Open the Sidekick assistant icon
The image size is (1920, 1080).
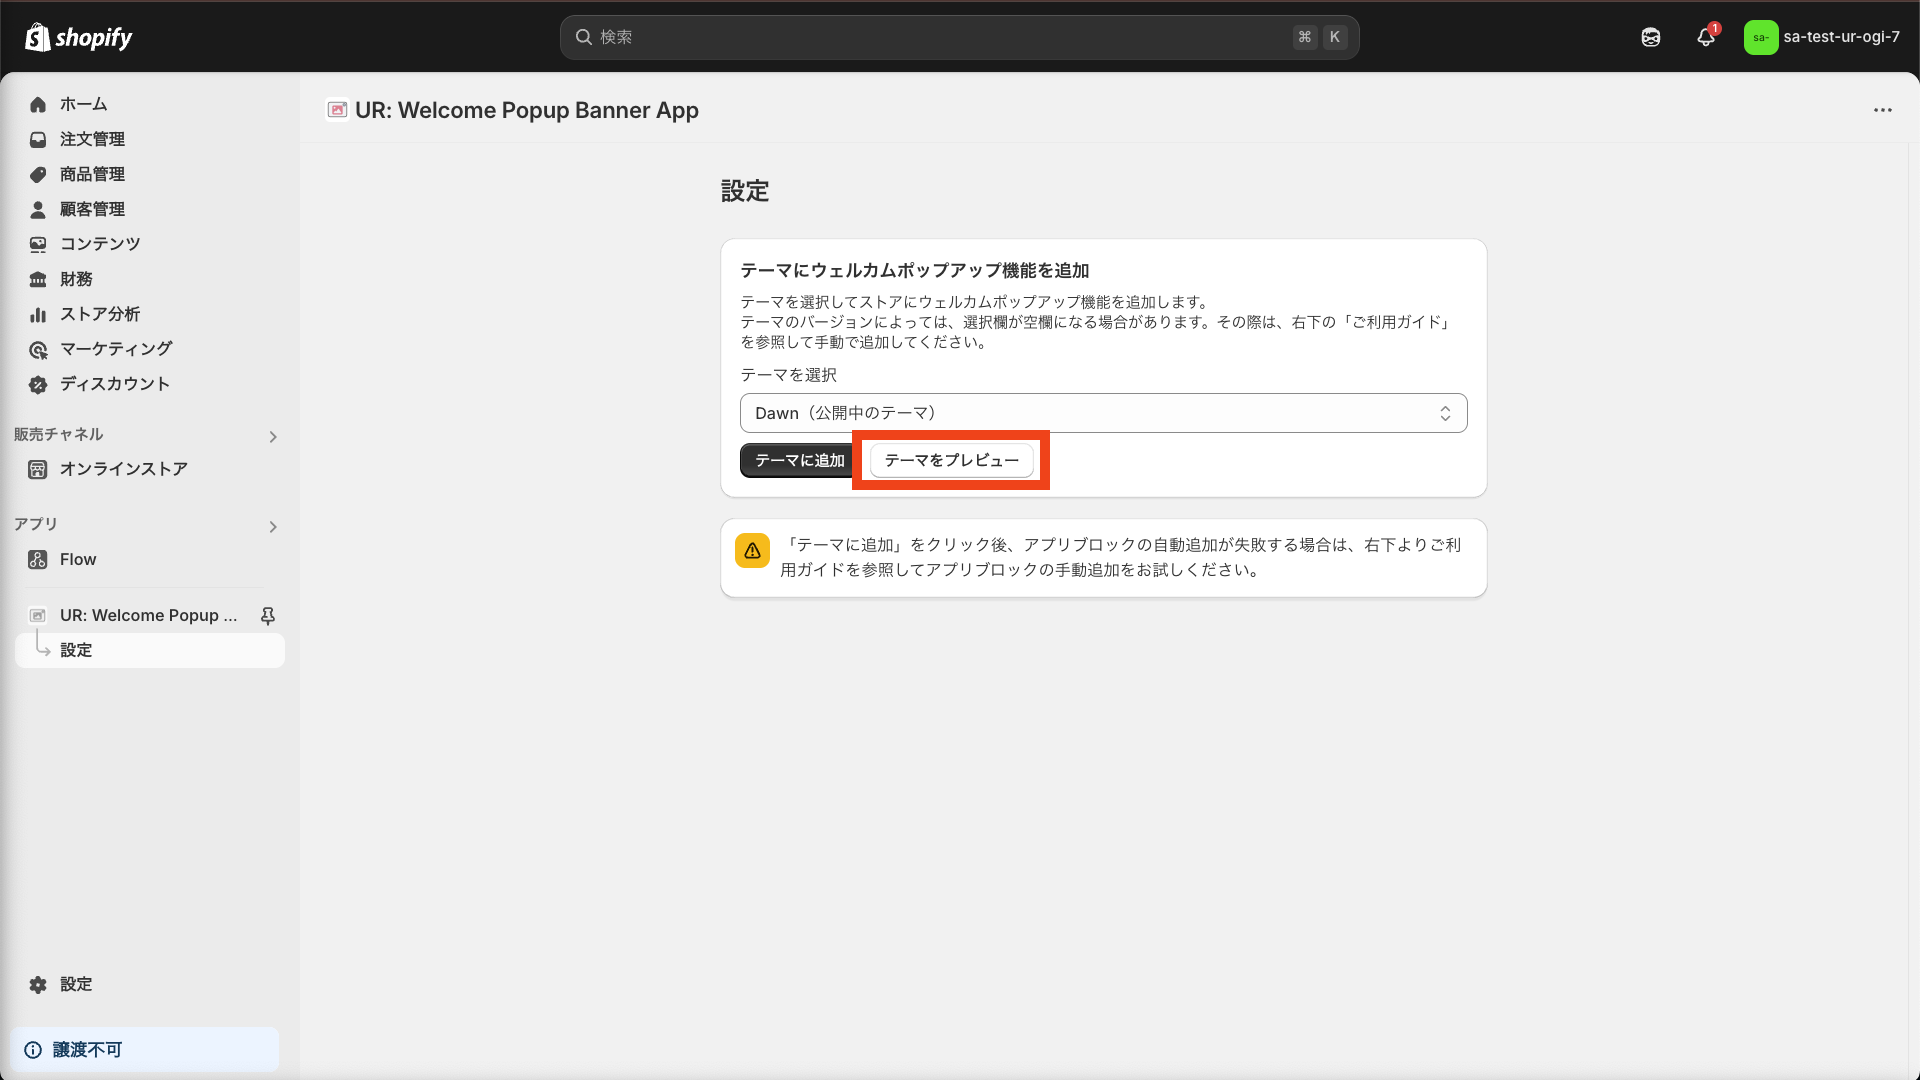1651,37
